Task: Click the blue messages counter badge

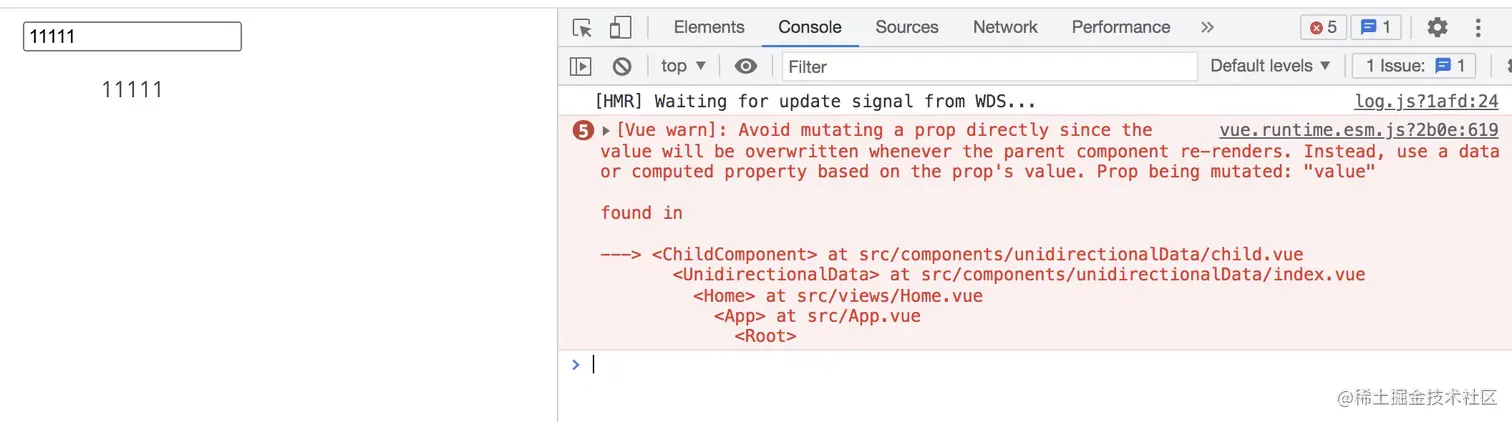Action: click(1376, 28)
